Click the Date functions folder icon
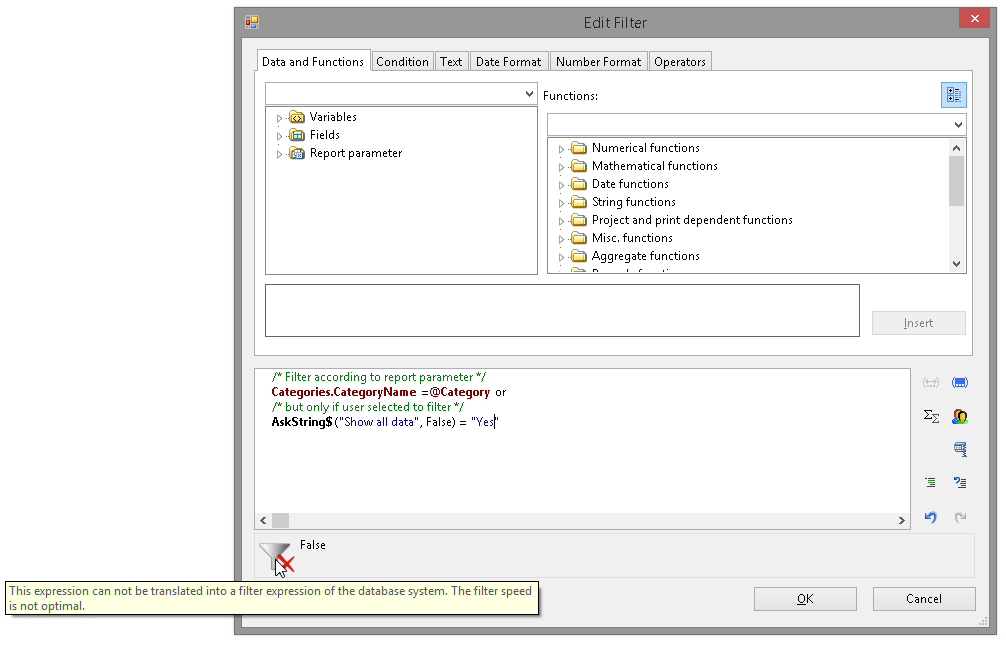This screenshot has width=1006, height=645. coord(579,184)
